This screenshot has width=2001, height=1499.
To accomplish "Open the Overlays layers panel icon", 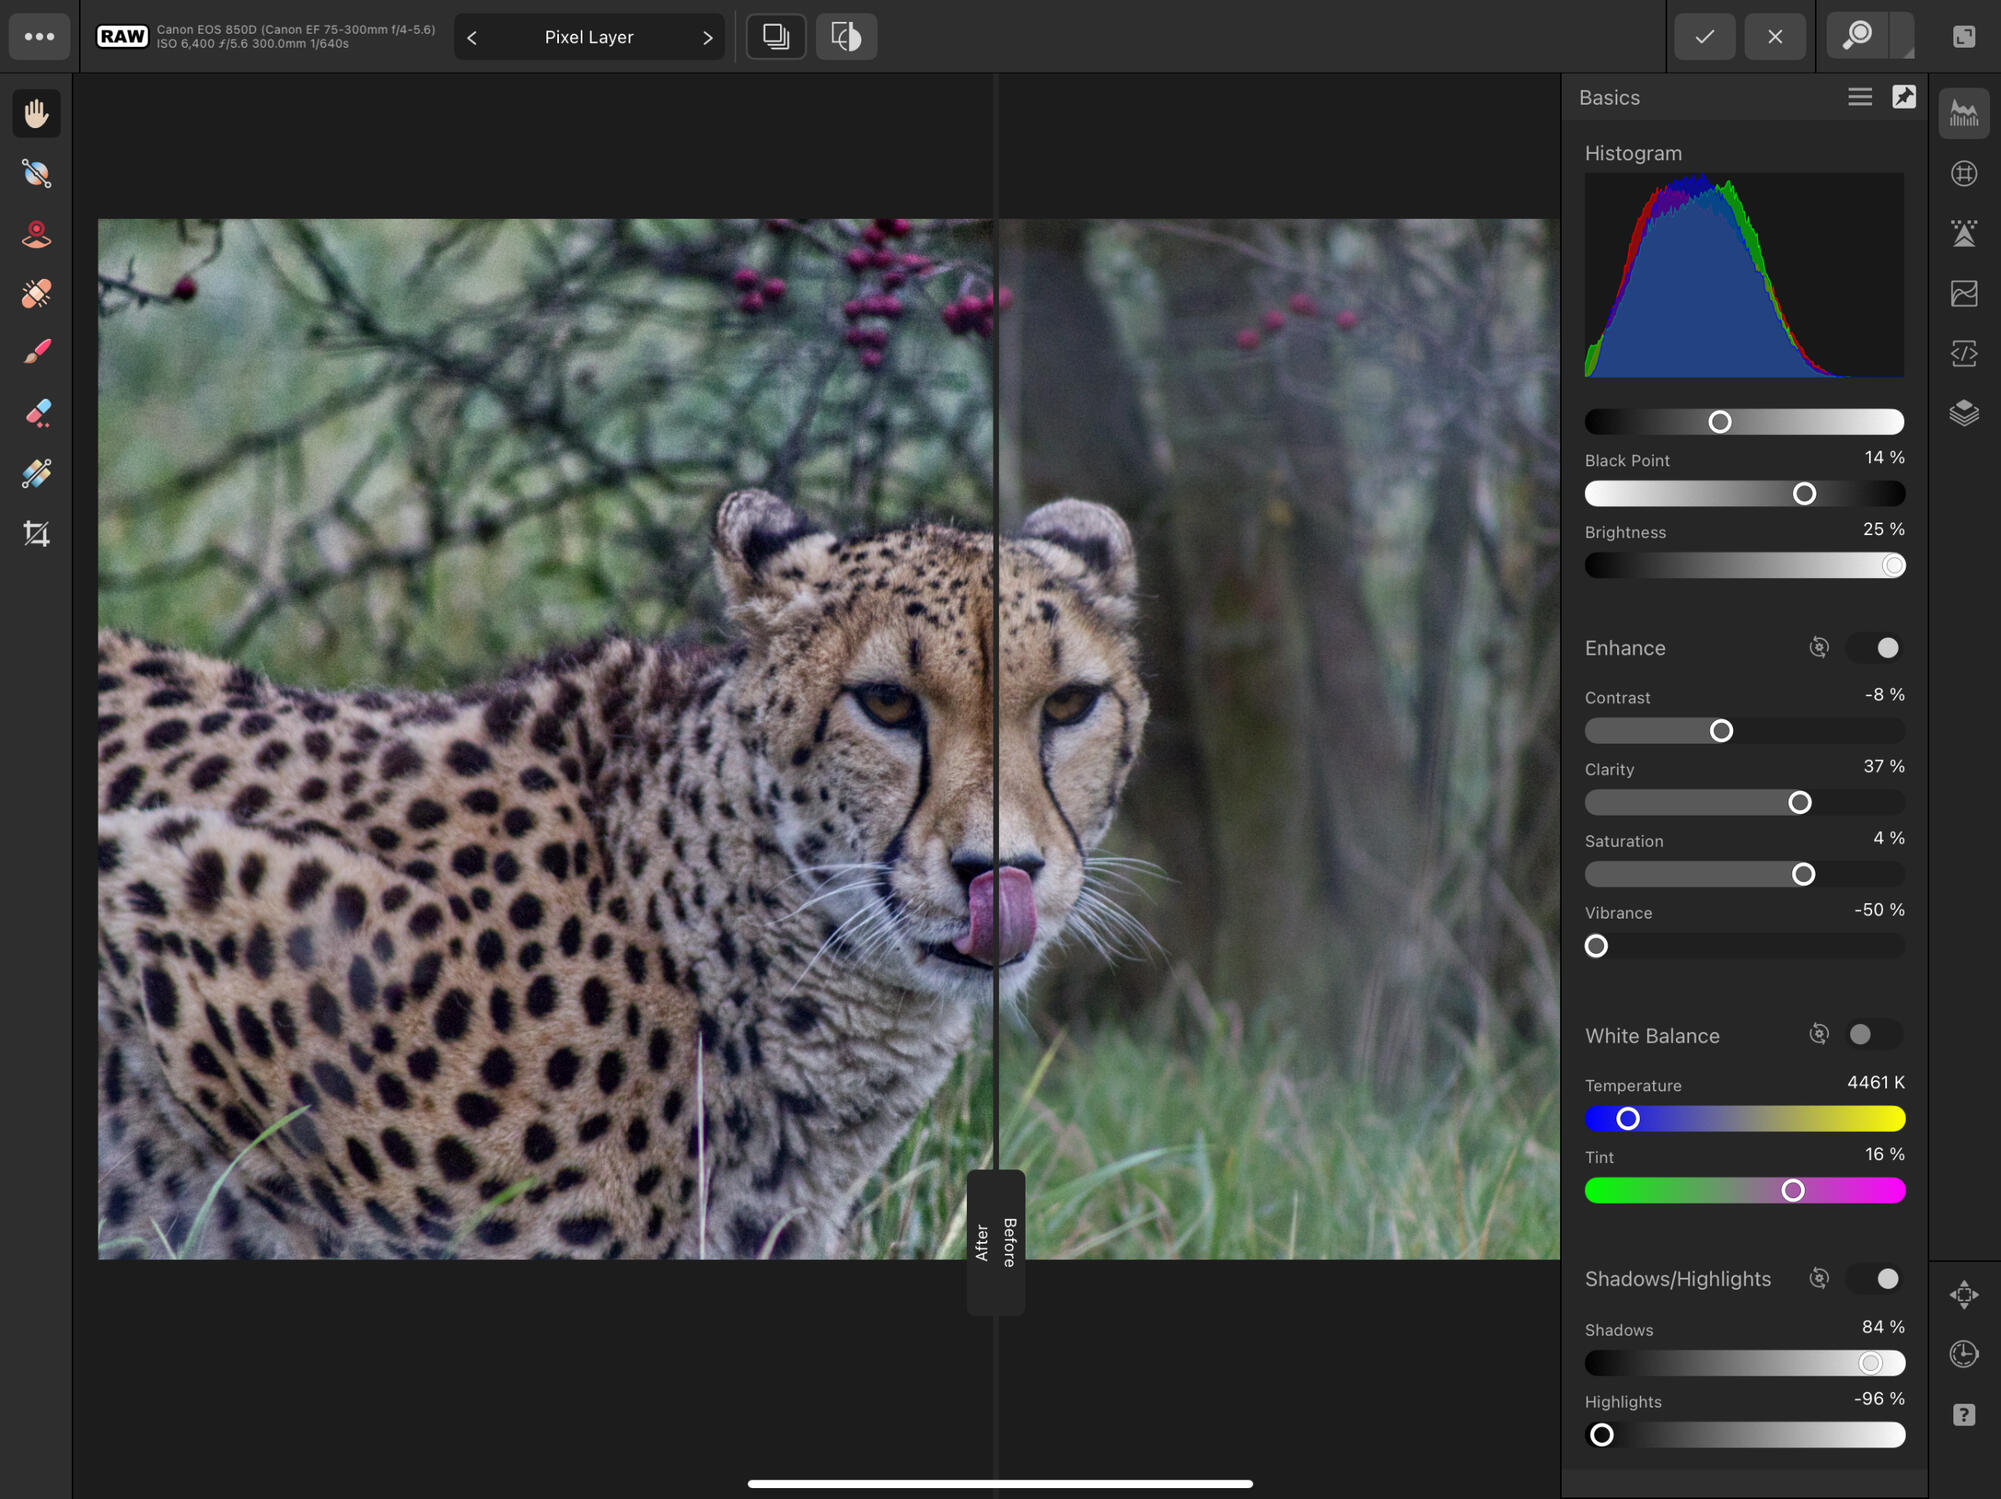I will 1964,413.
